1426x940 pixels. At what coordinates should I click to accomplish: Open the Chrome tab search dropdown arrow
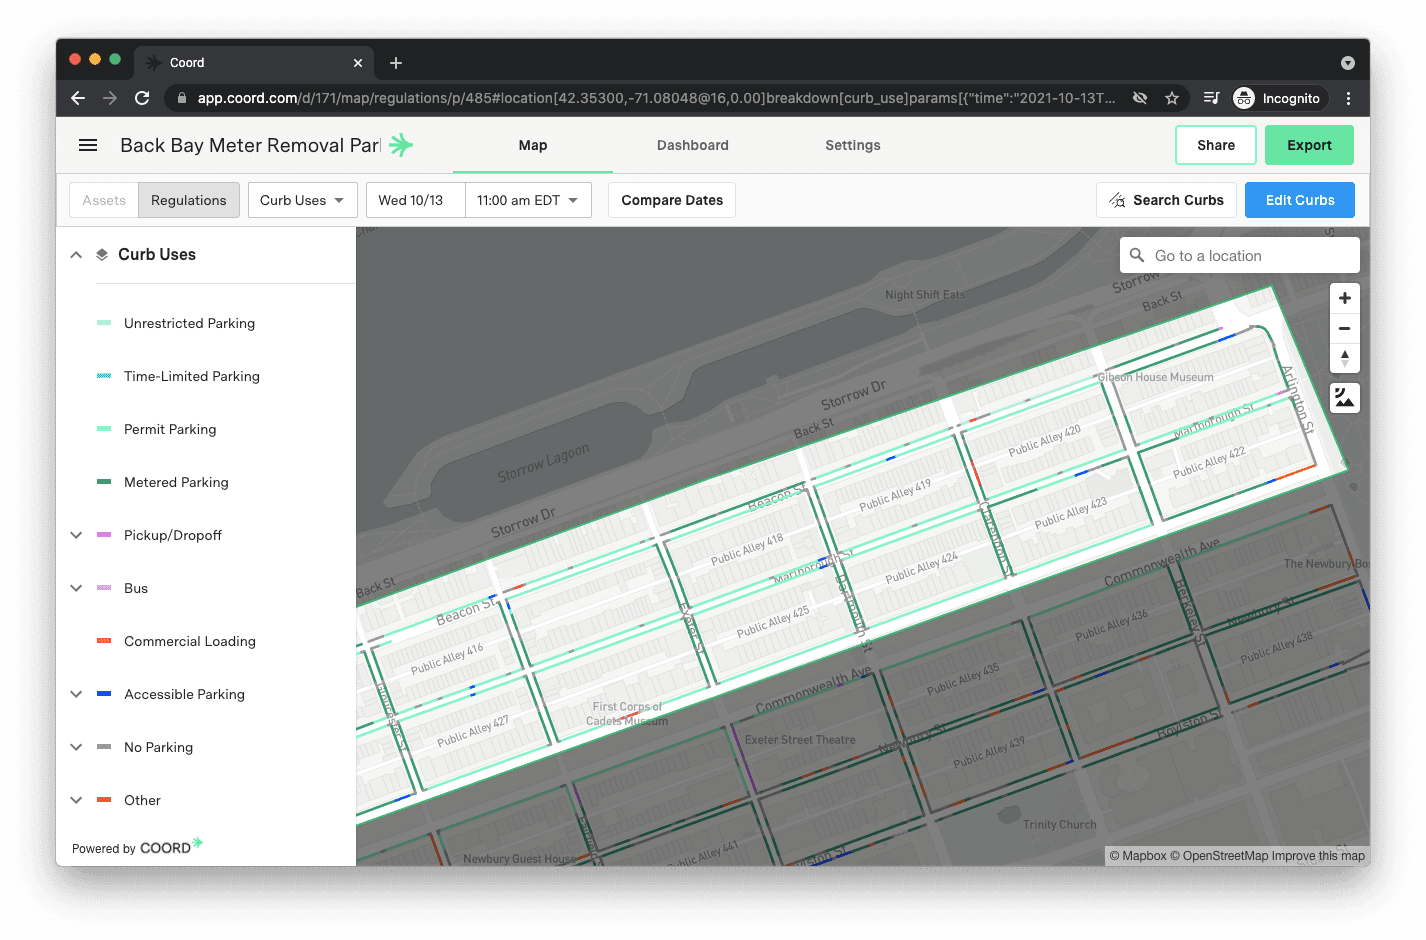[x=1348, y=63]
